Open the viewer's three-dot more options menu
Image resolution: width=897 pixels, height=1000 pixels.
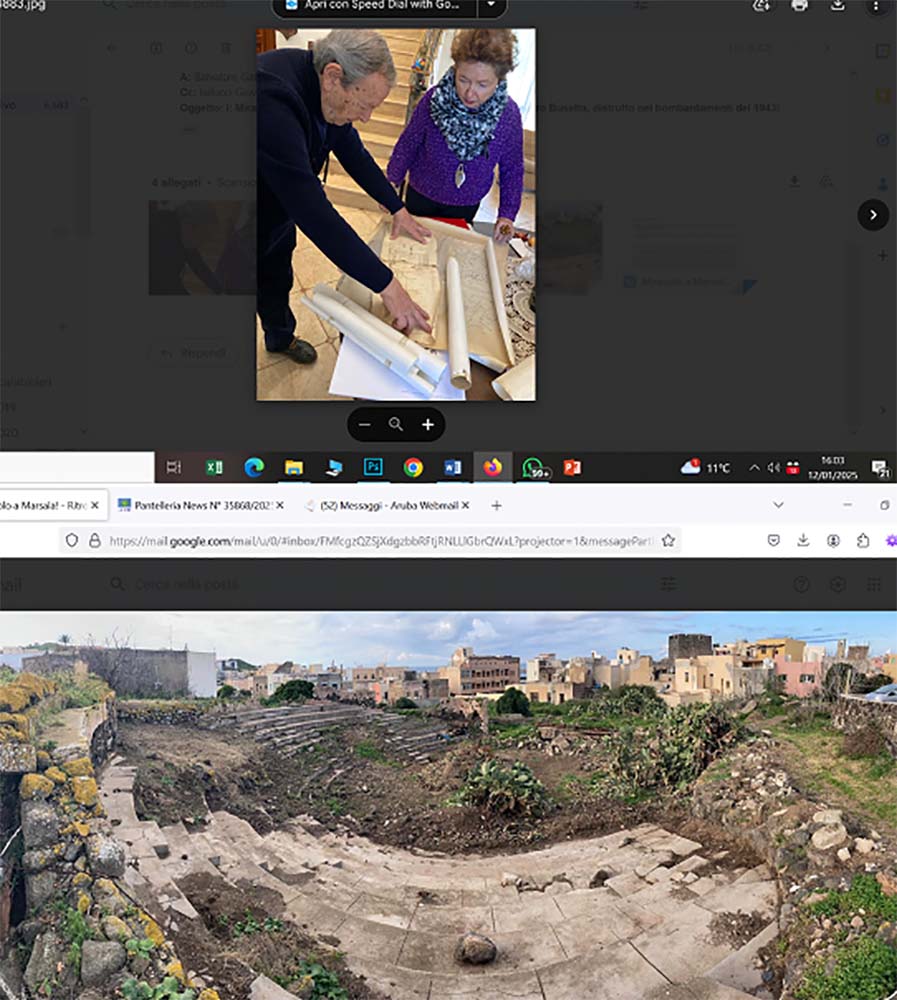point(875,6)
